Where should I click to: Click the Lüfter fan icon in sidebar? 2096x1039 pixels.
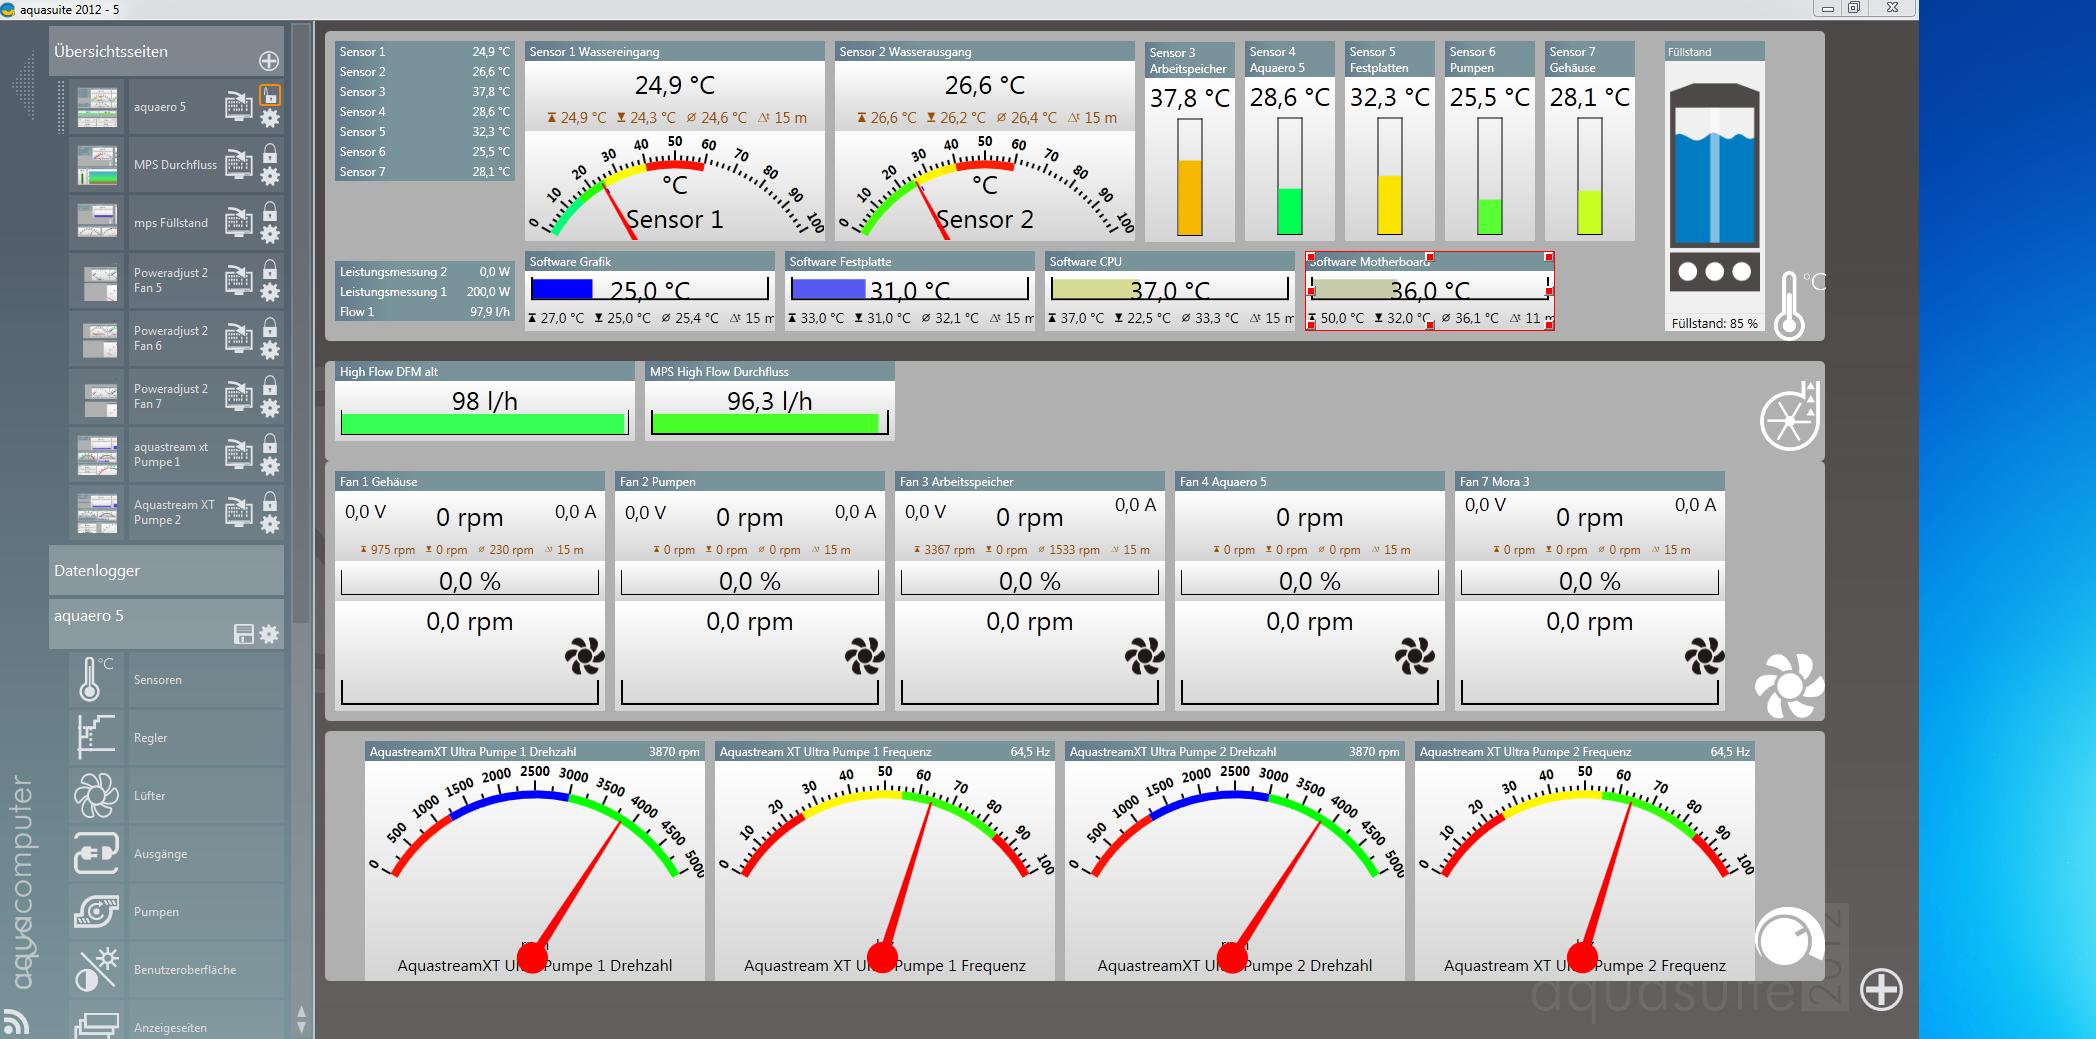click(96, 796)
